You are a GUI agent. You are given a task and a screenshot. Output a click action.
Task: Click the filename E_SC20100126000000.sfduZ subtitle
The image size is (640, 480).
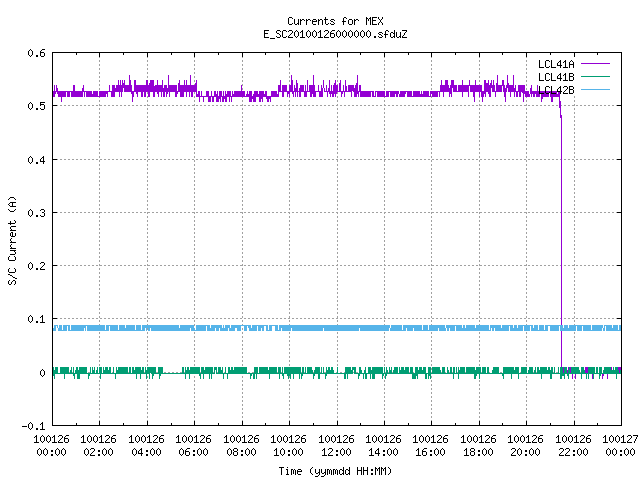click(335, 34)
